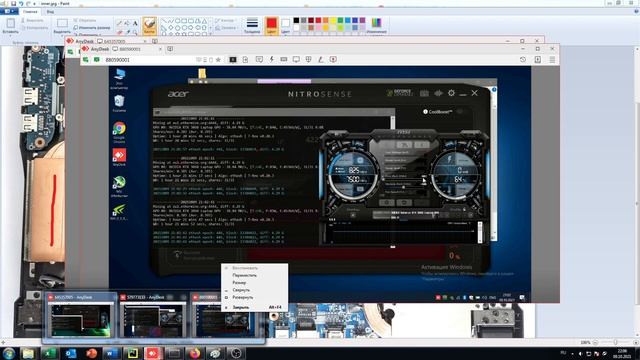
Task: Click the Paint zoom slider
Action: click(x=615, y=342)
